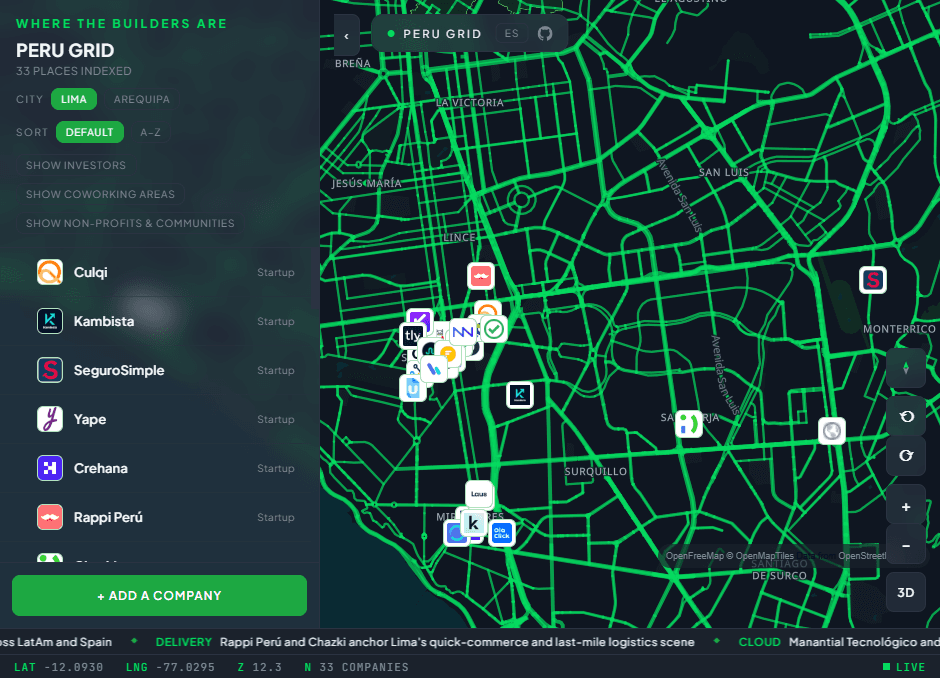Screen dimensions: 940x678
Task: Click the '33 PLACES INDEXED' text
Action: point(74,71)
